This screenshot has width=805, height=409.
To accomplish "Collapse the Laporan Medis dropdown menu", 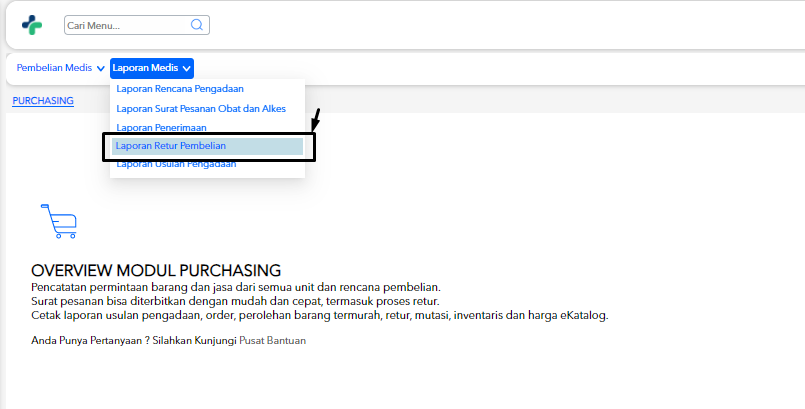I will pyautogui.click(x=152, y=68).
